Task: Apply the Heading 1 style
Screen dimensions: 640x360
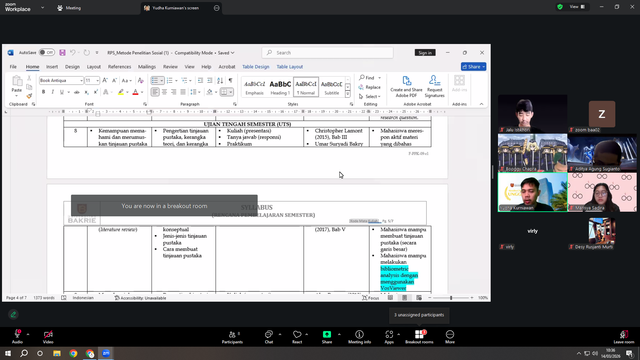Action: 280,87
